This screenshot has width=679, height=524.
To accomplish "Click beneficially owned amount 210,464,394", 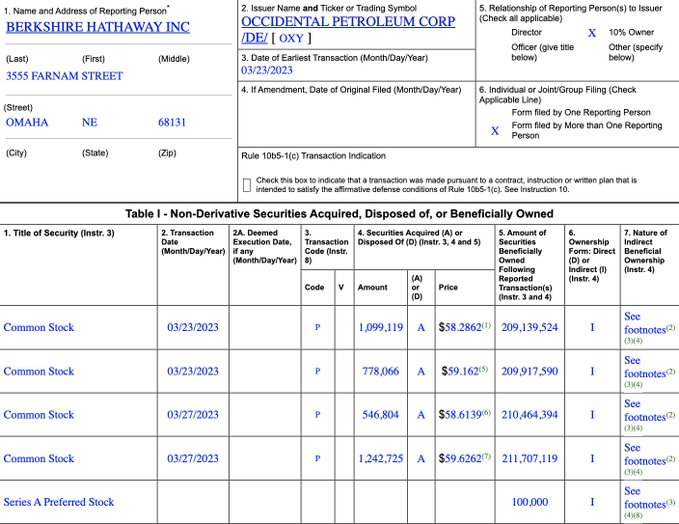I will coord(530,415).
